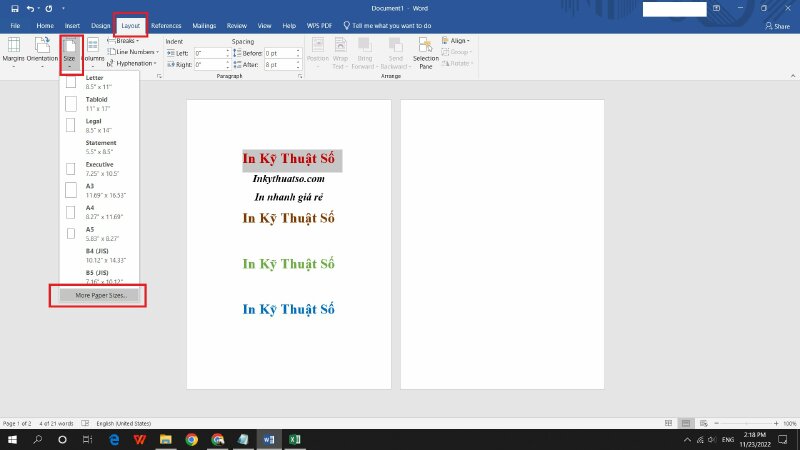Open Tell me what you want to do
Screen dimensions: 800x450
[387, 26]
